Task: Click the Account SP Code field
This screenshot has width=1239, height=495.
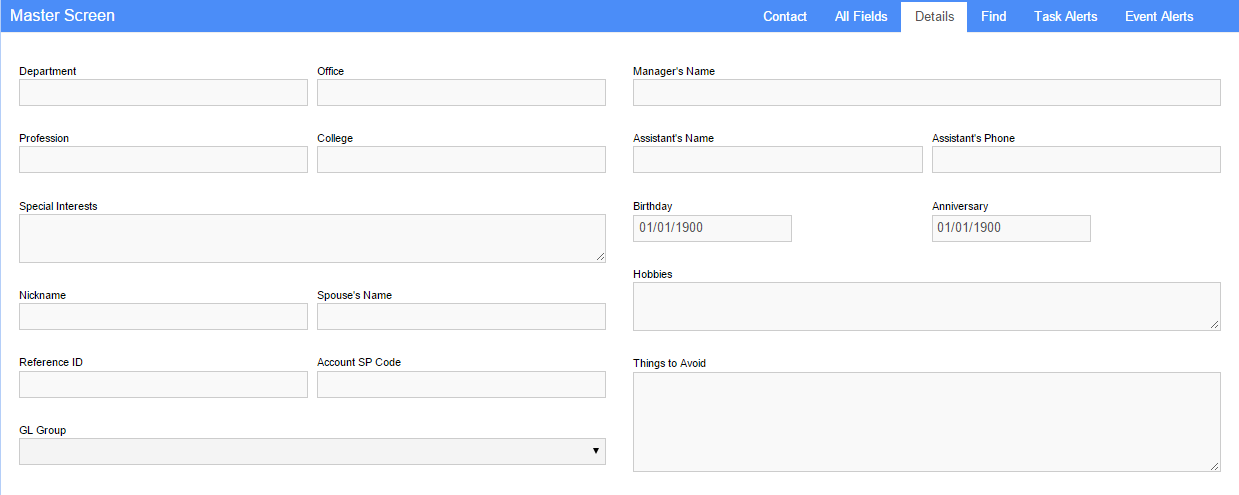Action: click(x=461, y=385)
